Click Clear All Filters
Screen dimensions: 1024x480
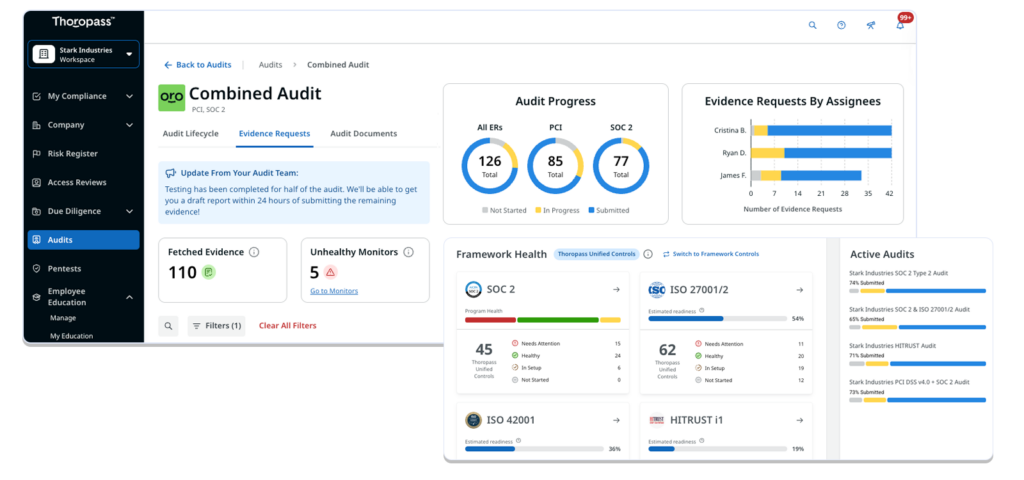pyautogui.click(x=287, y=325)
